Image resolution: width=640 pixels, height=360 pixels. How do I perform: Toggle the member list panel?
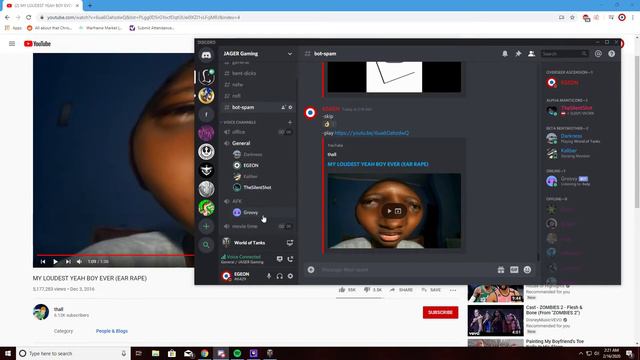531,53
